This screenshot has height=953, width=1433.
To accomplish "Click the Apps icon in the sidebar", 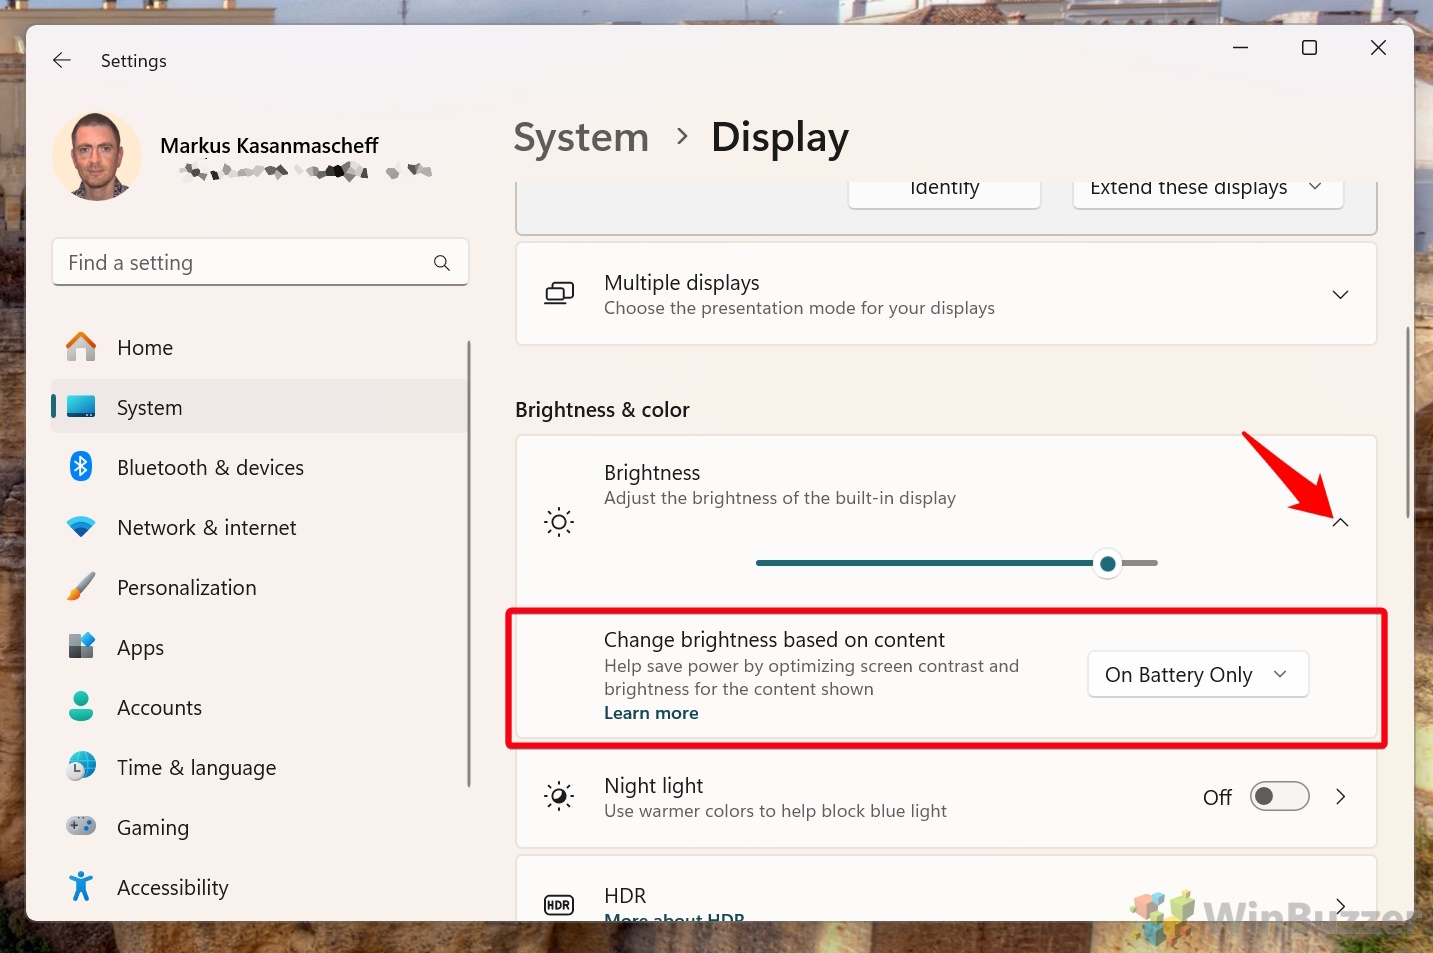I will (x=81, y=646).
